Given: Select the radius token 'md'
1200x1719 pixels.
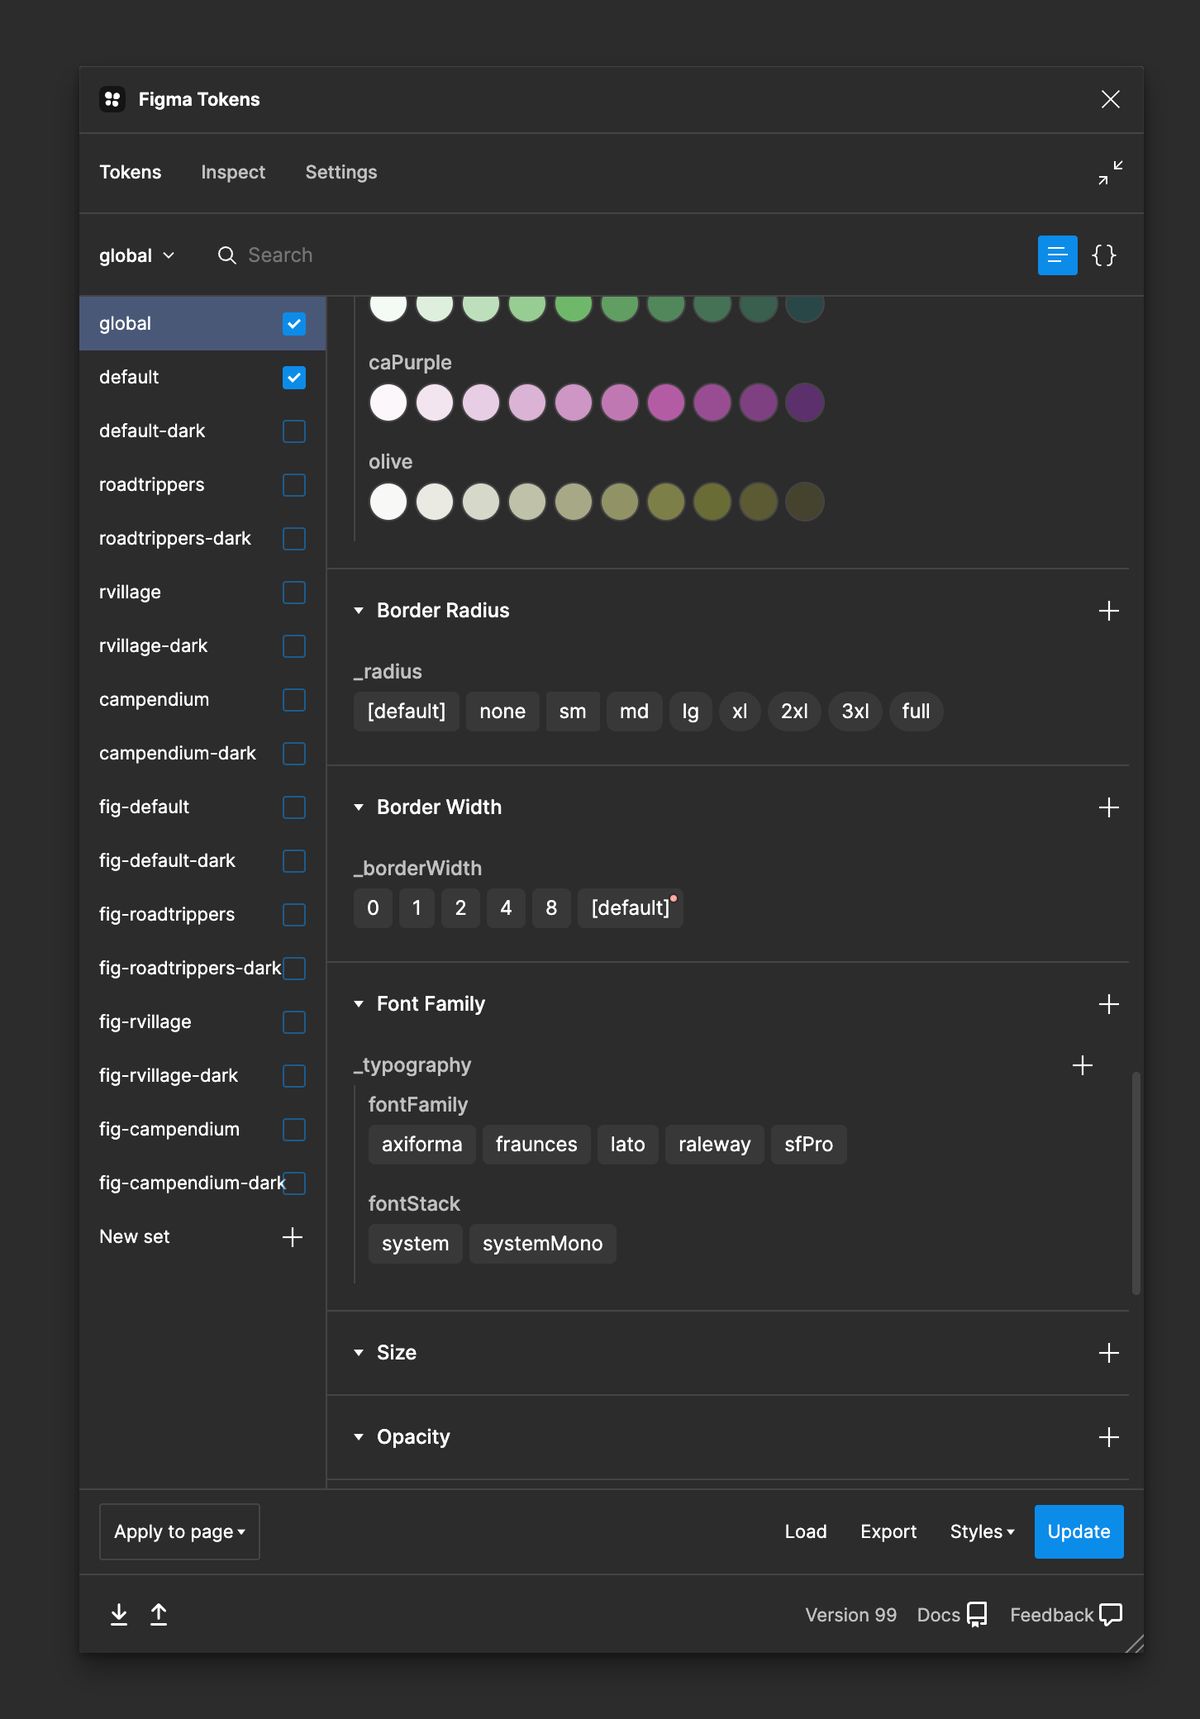Looking at the screenshot, I should coord(634,712).
